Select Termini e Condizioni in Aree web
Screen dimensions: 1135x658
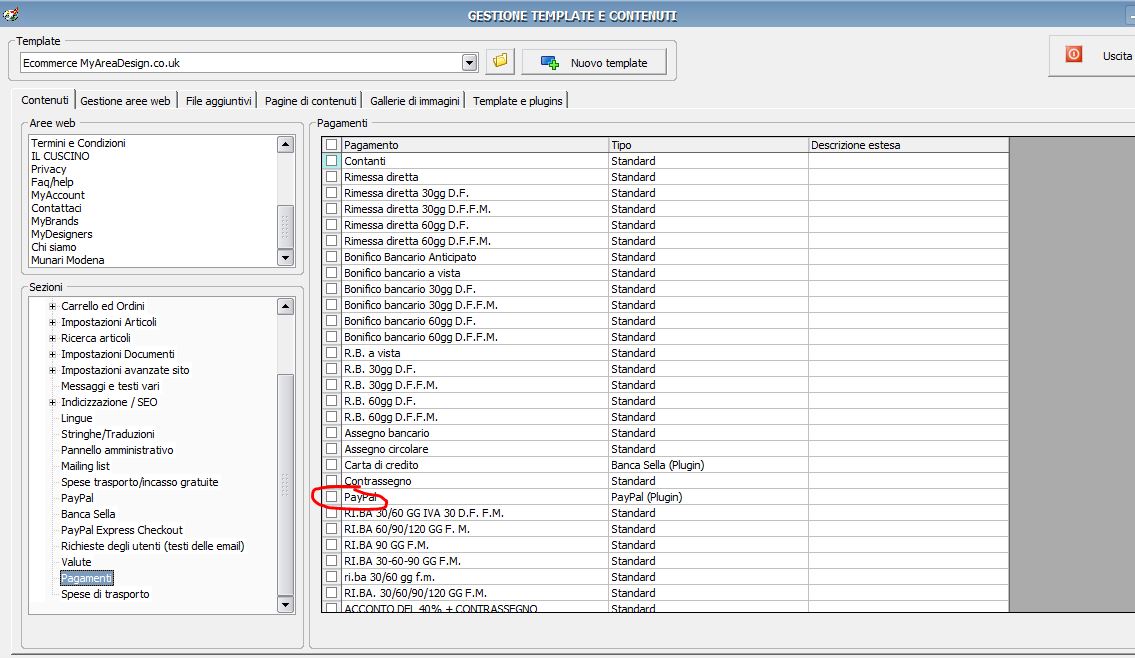[78, 143]
